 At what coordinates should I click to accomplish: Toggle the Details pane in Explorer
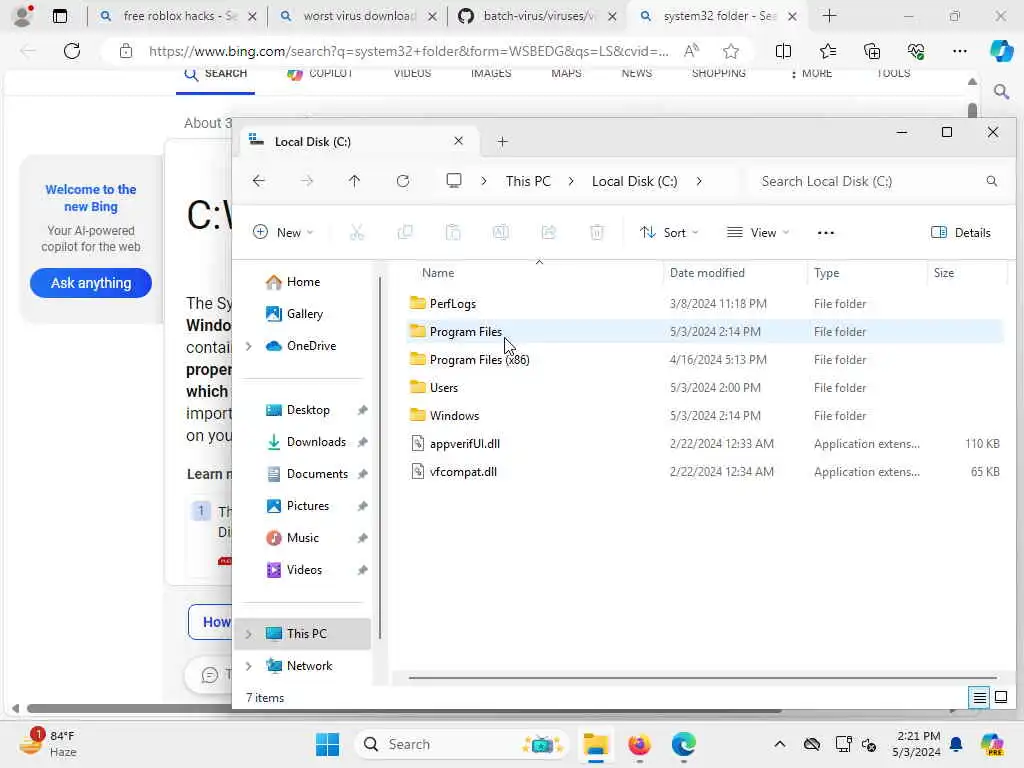961,232
